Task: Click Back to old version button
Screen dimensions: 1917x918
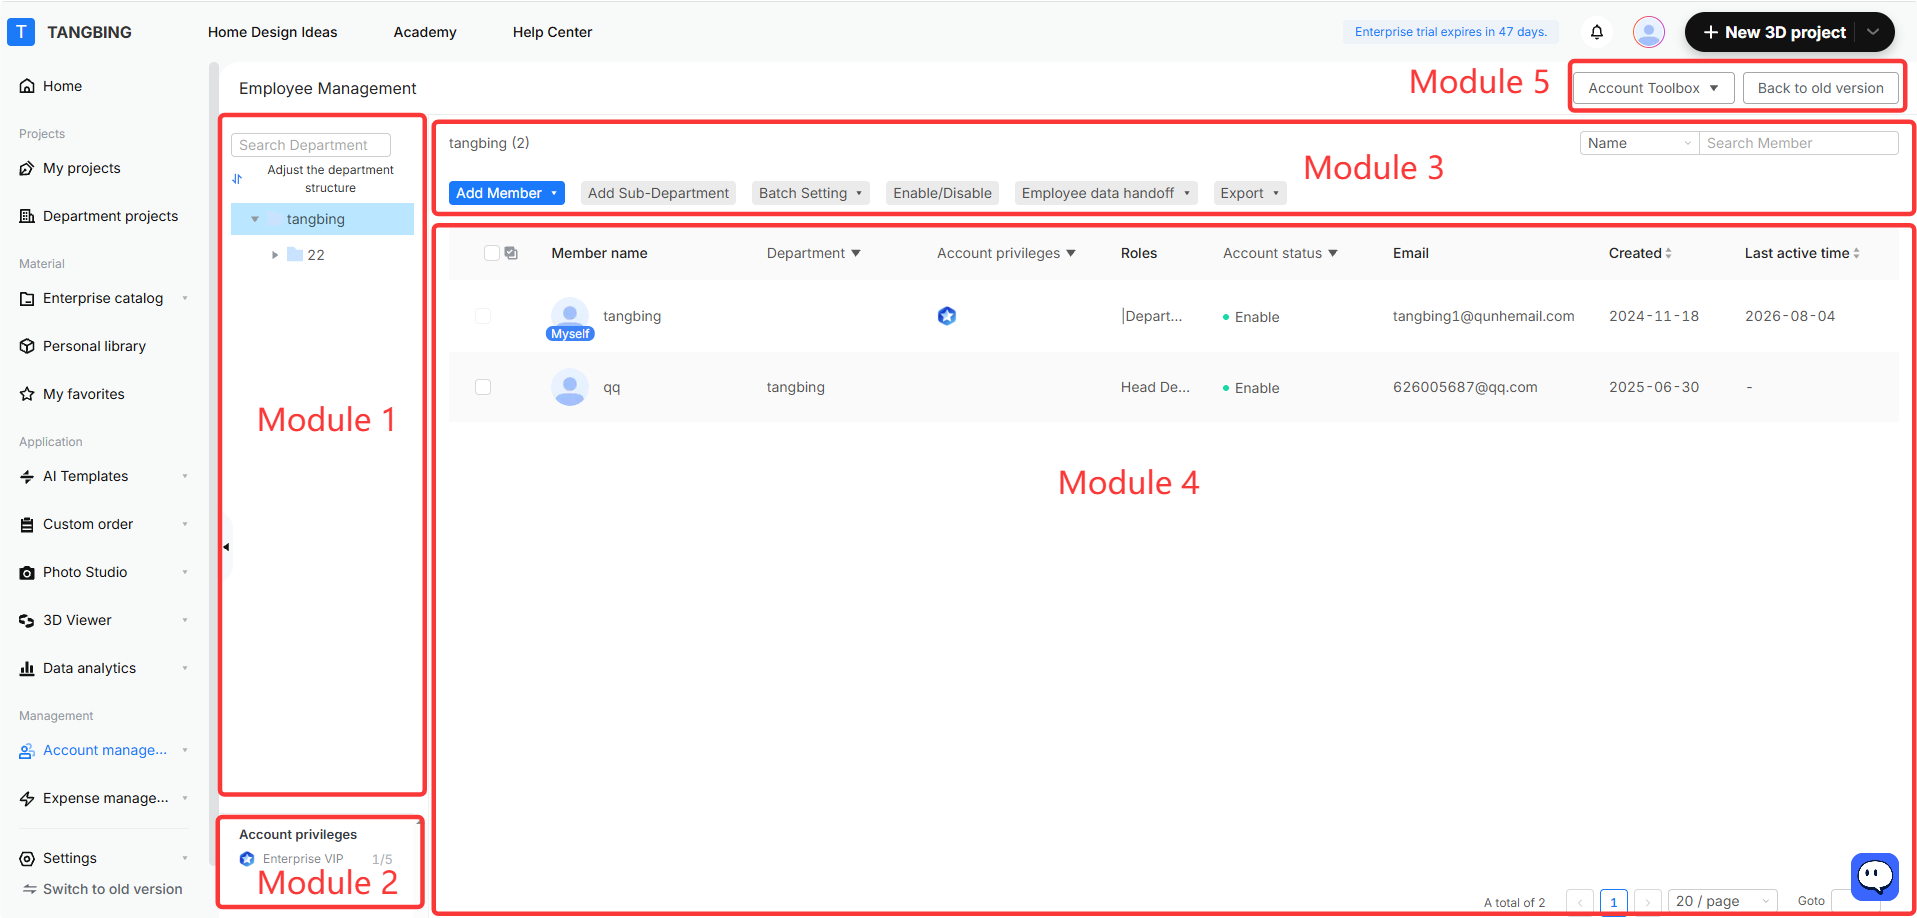Action: point(1821,88)
